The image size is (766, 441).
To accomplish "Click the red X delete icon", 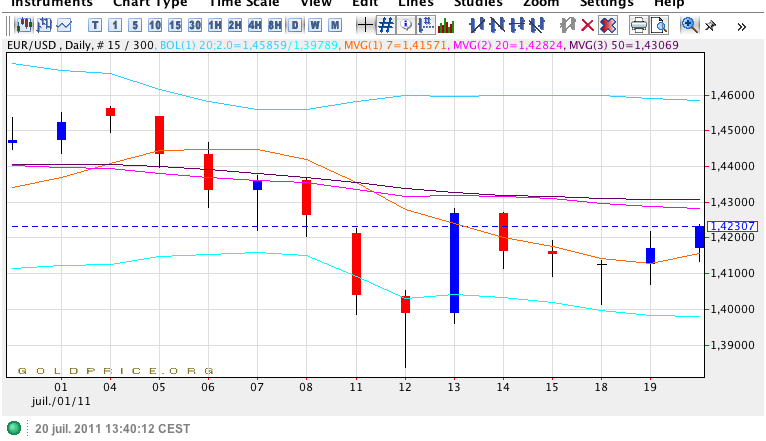I will [x=587, y=25].
